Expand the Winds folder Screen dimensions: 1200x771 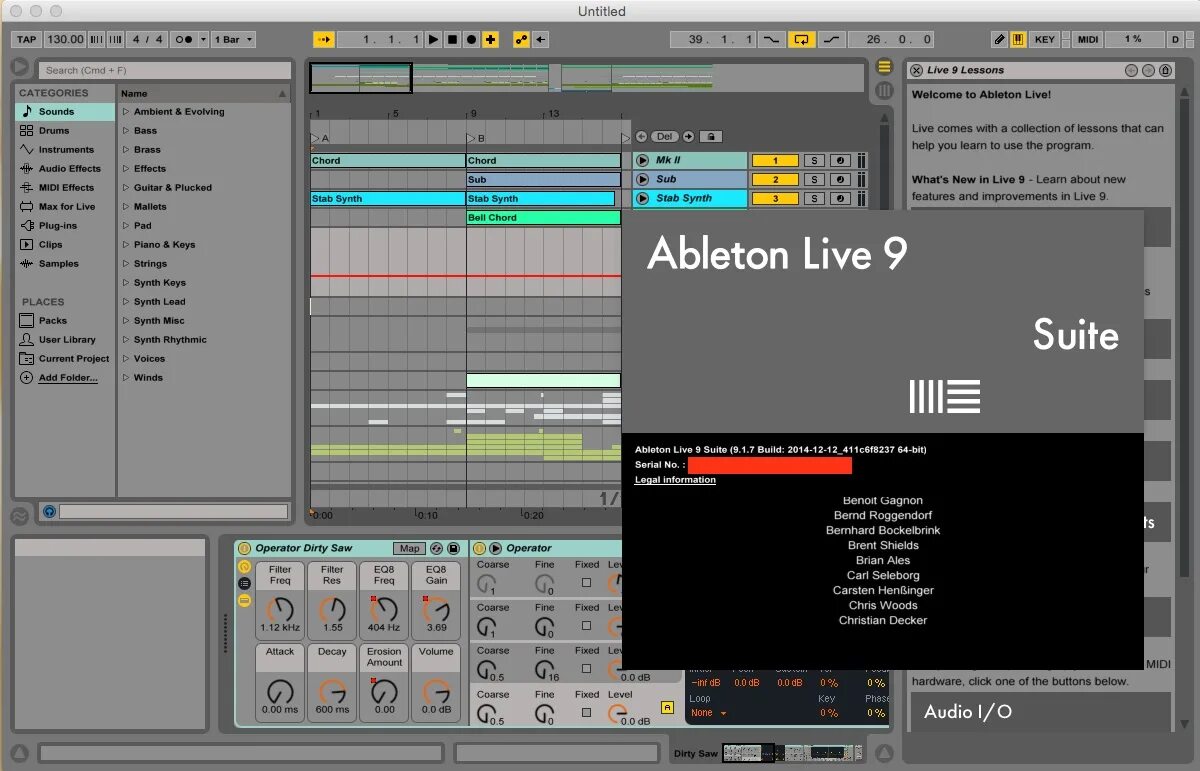pyautogui.click(x=127, y=378)
